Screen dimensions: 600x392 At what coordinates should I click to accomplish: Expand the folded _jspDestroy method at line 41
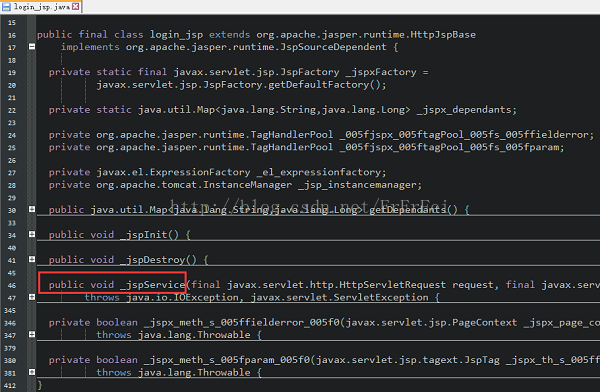[32, 259]
